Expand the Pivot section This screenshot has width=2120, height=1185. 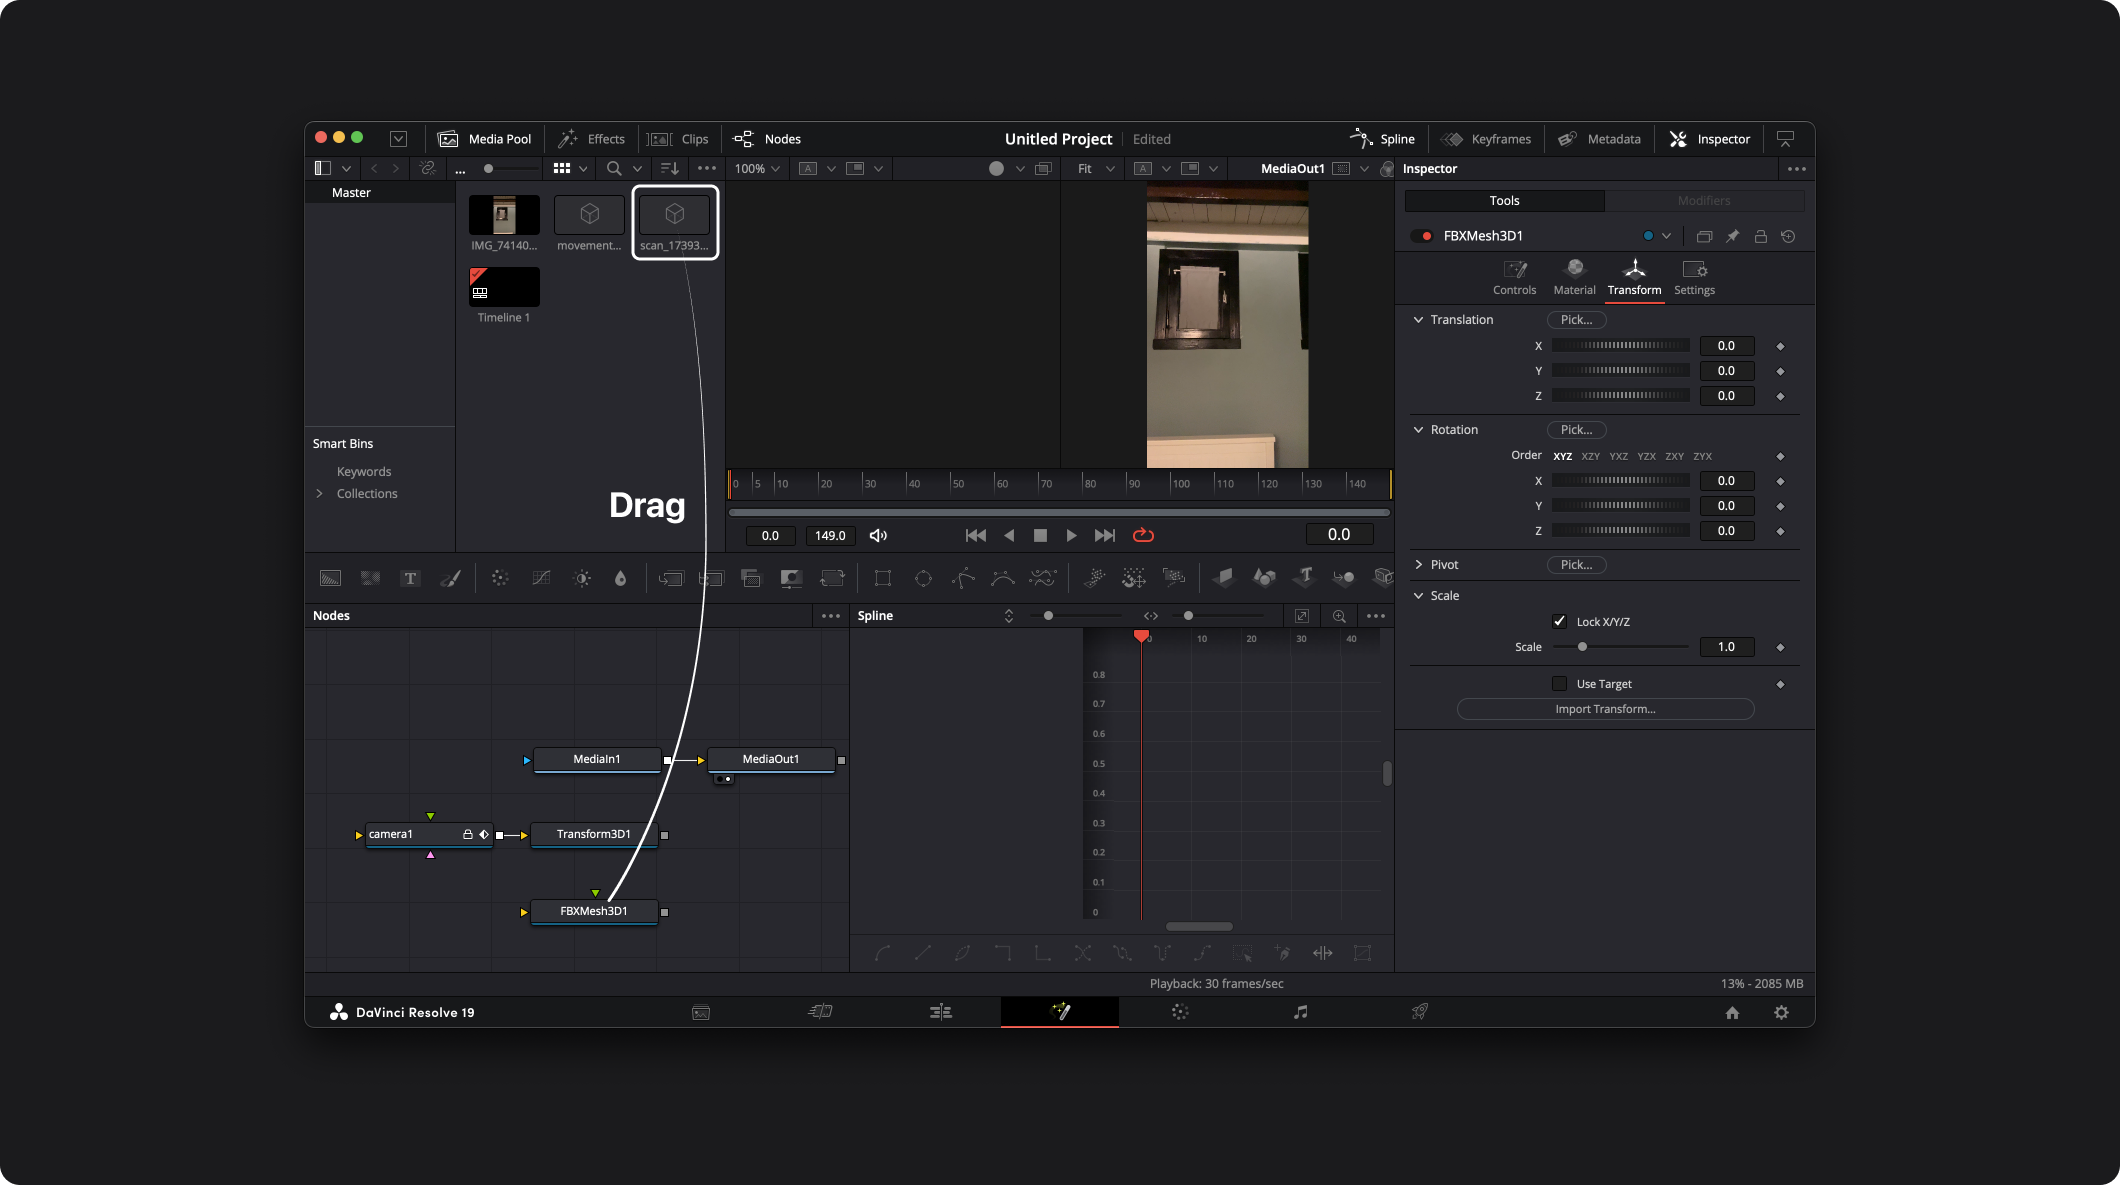(x=1418, y=565)
